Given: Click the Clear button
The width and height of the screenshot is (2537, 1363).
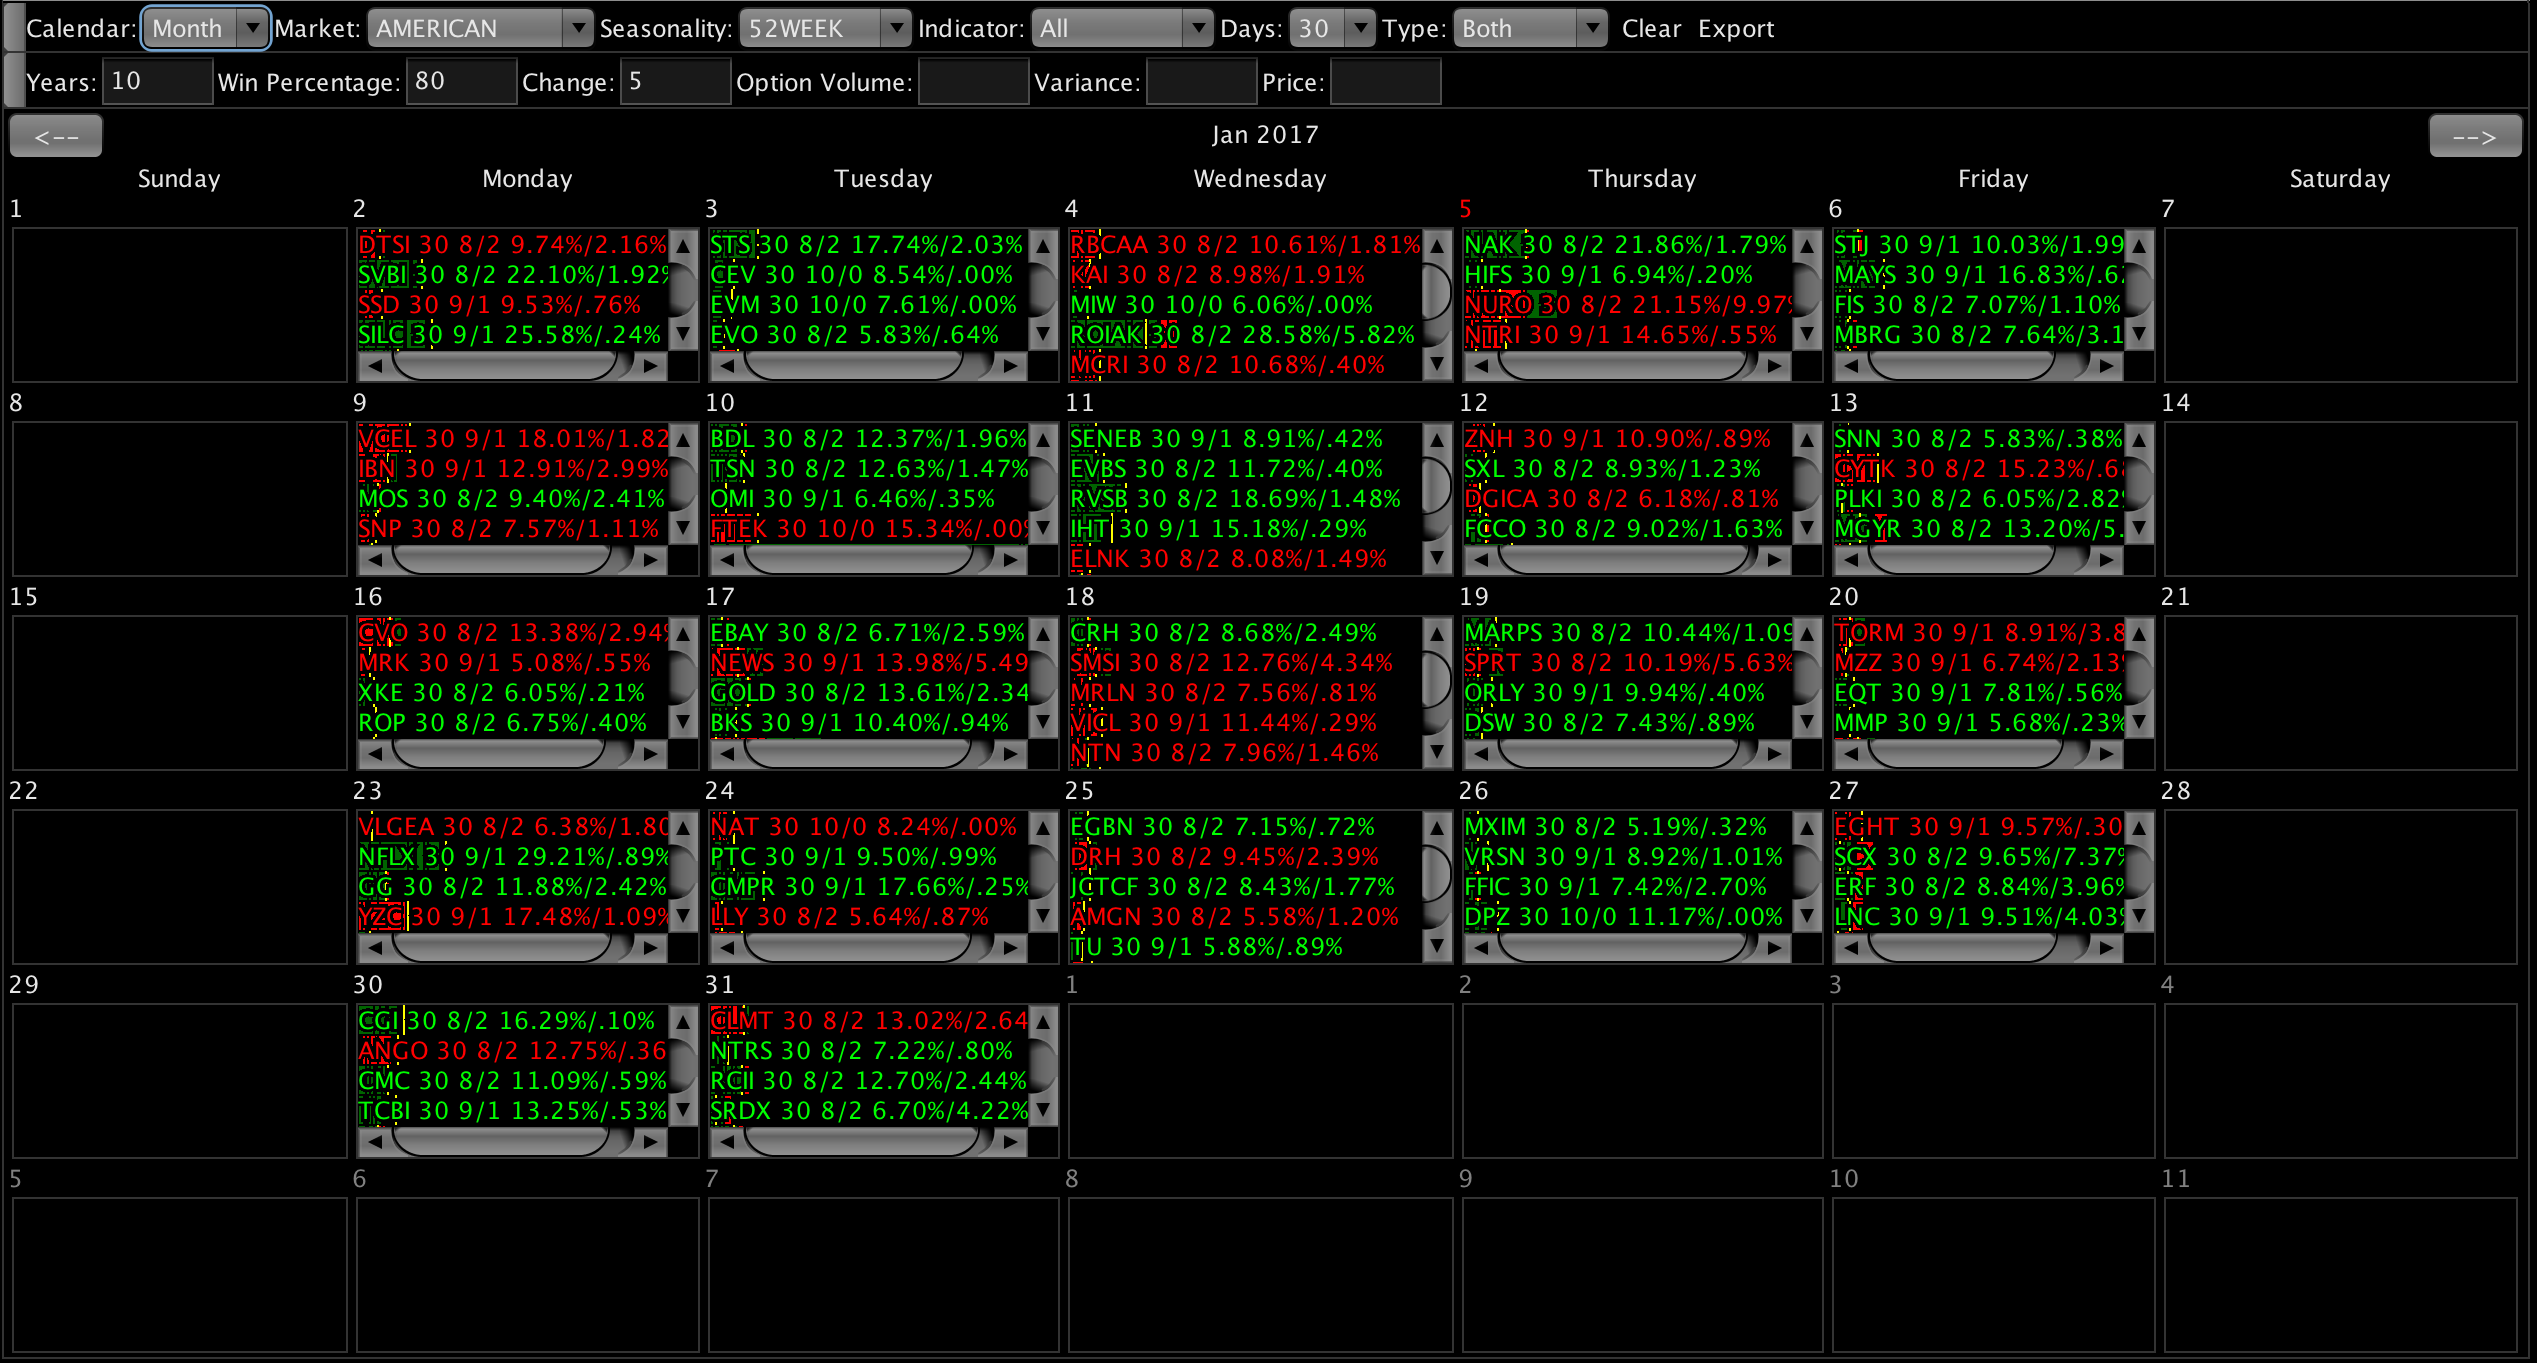Looking at the screenshot, I should [1651, 29].
